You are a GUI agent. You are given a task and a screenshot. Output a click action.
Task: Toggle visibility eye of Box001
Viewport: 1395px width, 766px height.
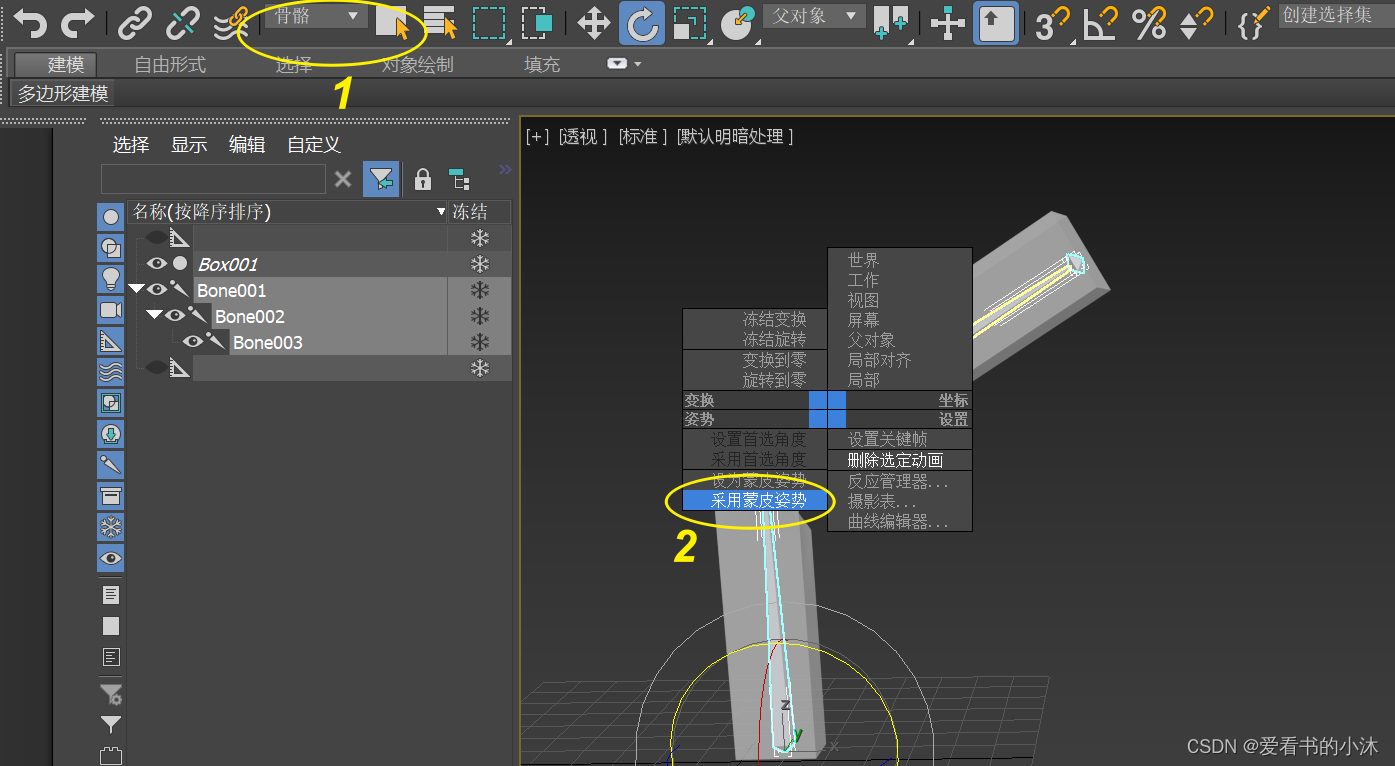[157, 264]
